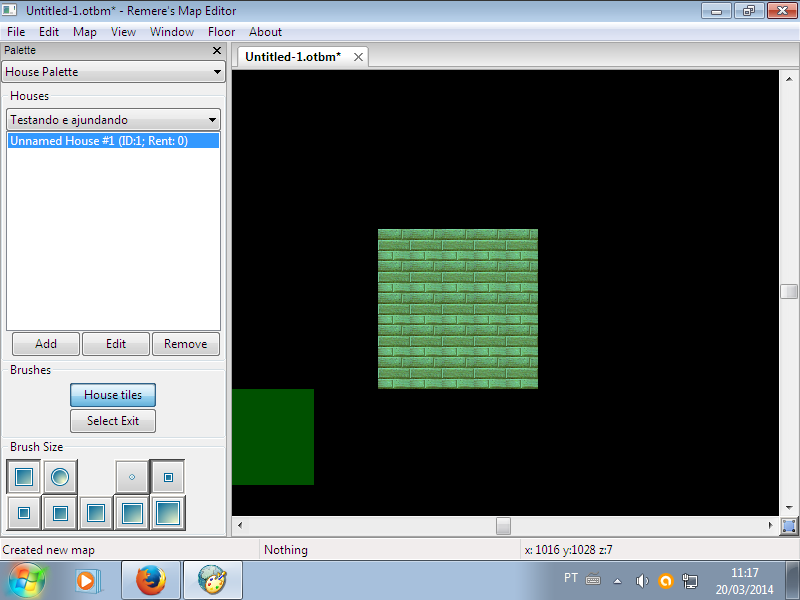Viewport: 800px width, 600px height.
Task: Click the map scroll up arrow
Action: [789, 79]
